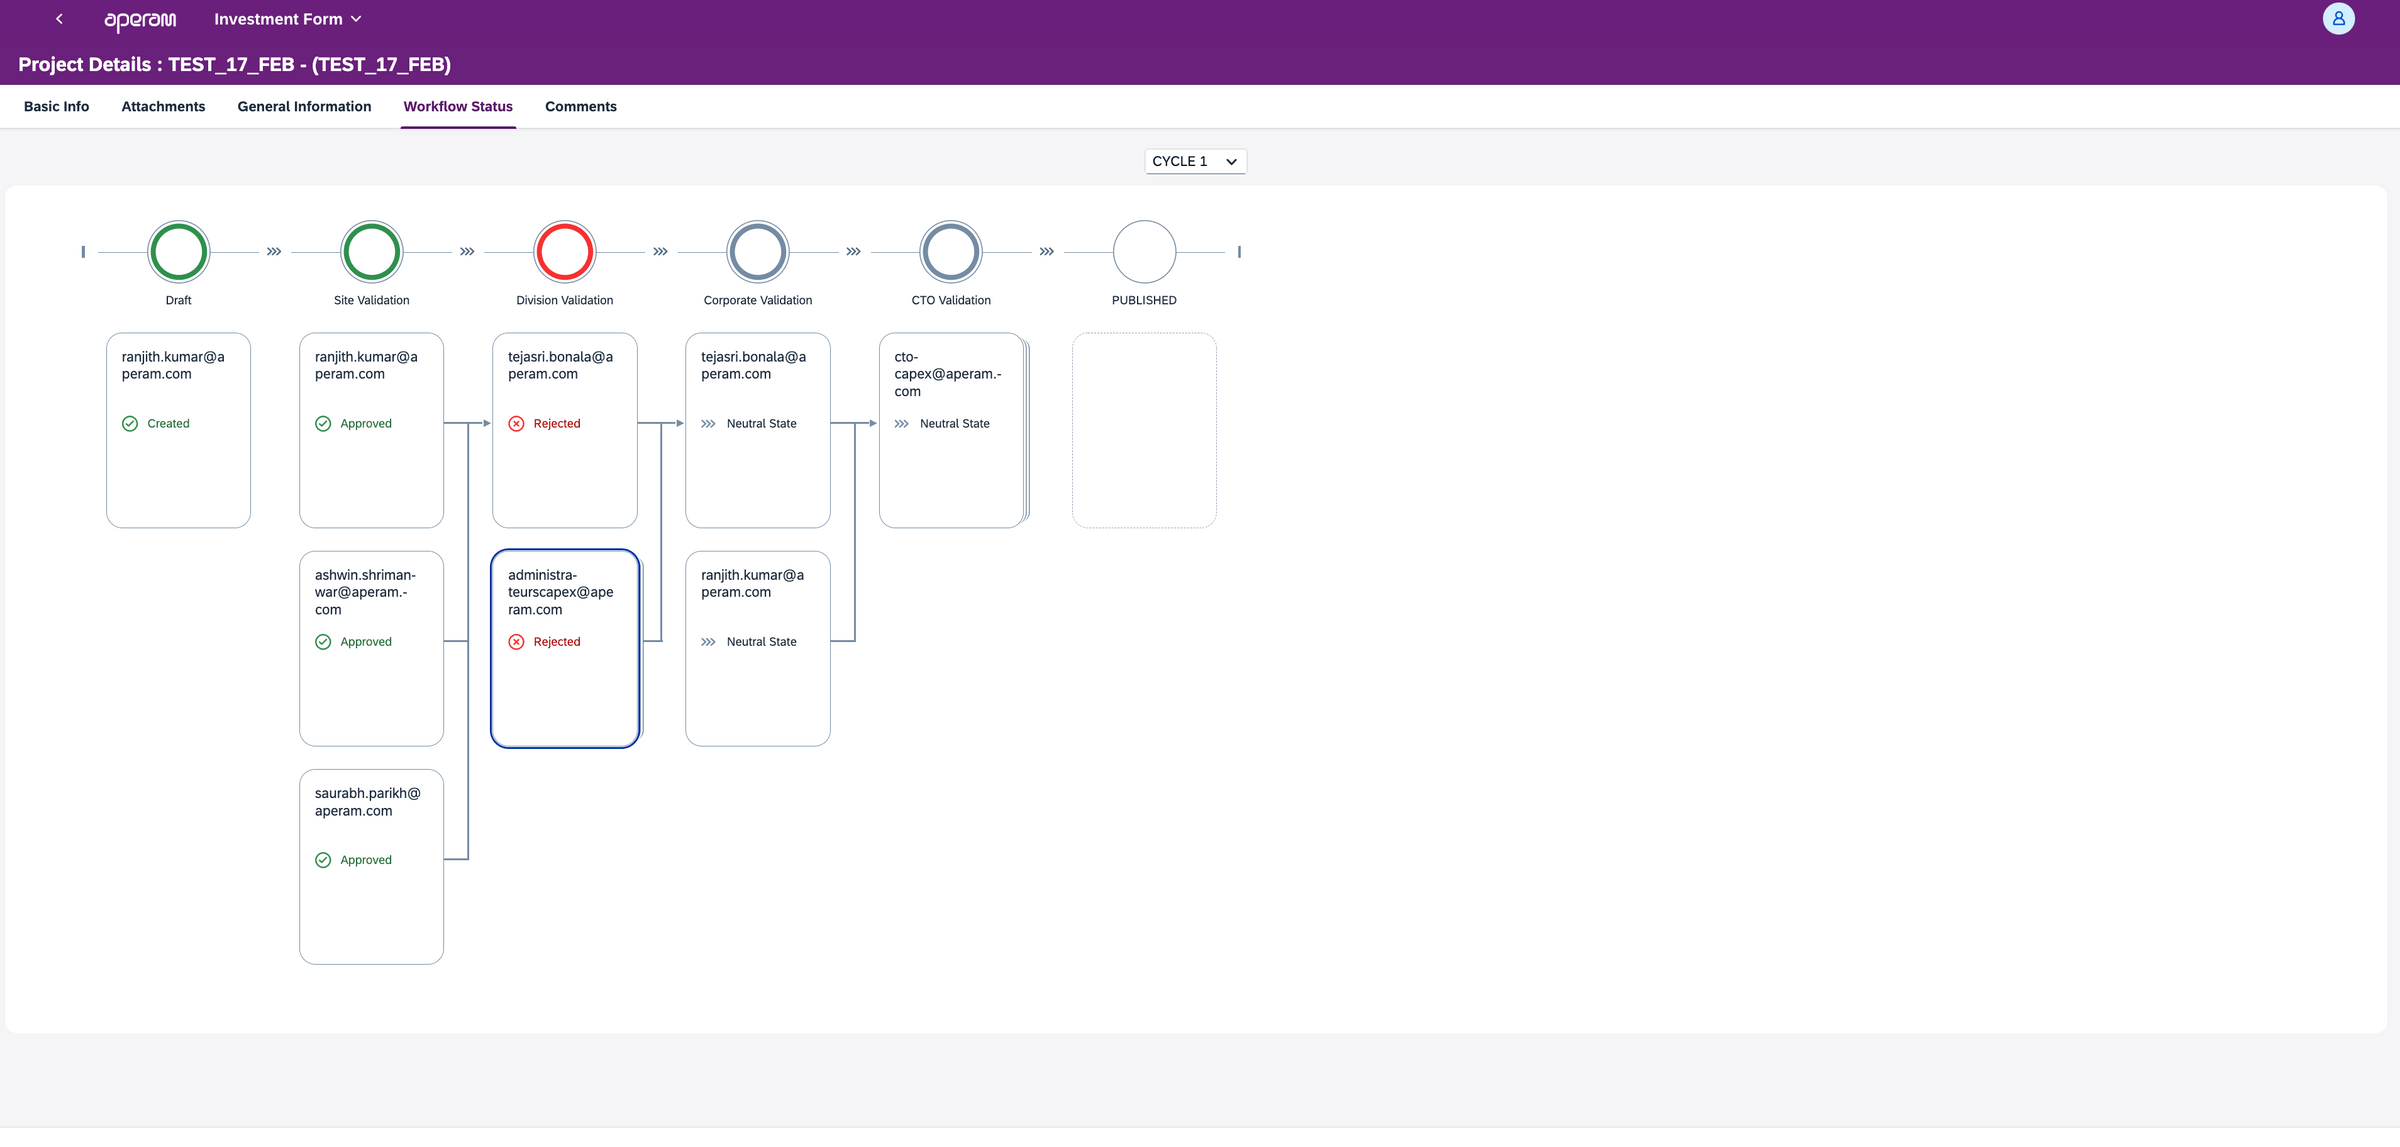Open the Comments tab

point(580,107)
